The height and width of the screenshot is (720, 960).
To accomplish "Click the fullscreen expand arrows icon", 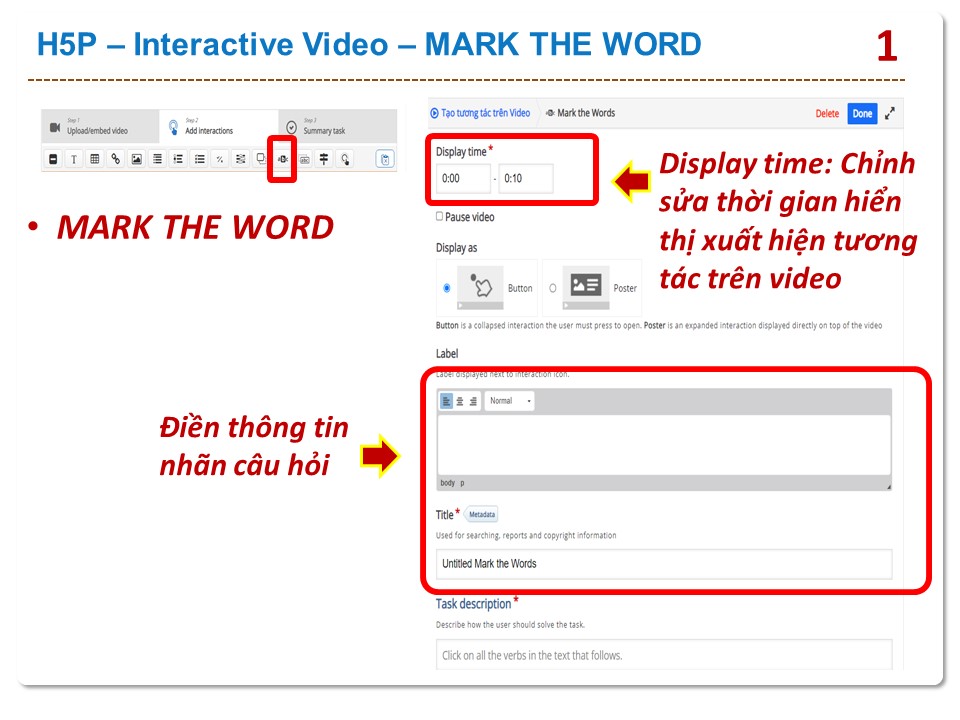I will (889, 114).
